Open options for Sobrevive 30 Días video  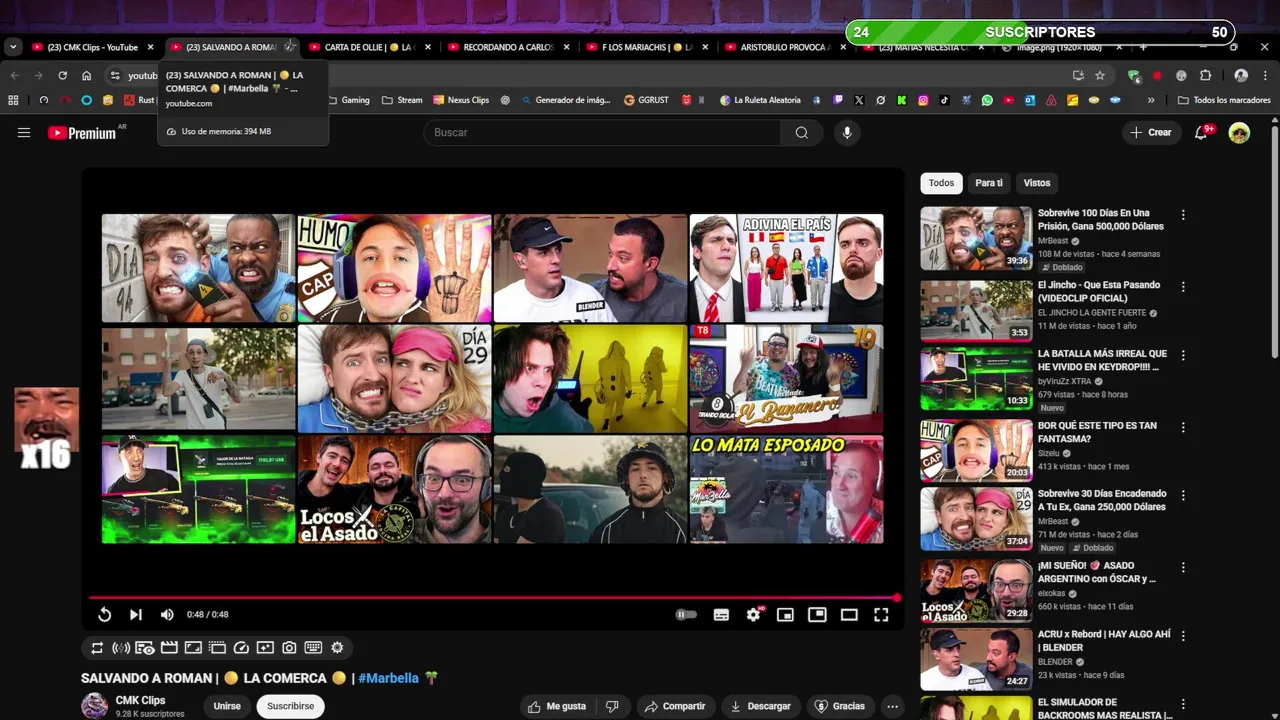(1183, 495)
